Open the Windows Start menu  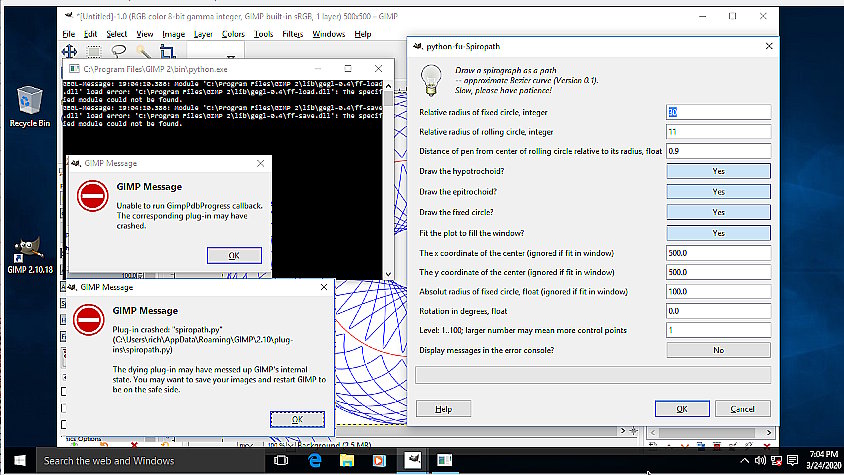click(20, 460)
